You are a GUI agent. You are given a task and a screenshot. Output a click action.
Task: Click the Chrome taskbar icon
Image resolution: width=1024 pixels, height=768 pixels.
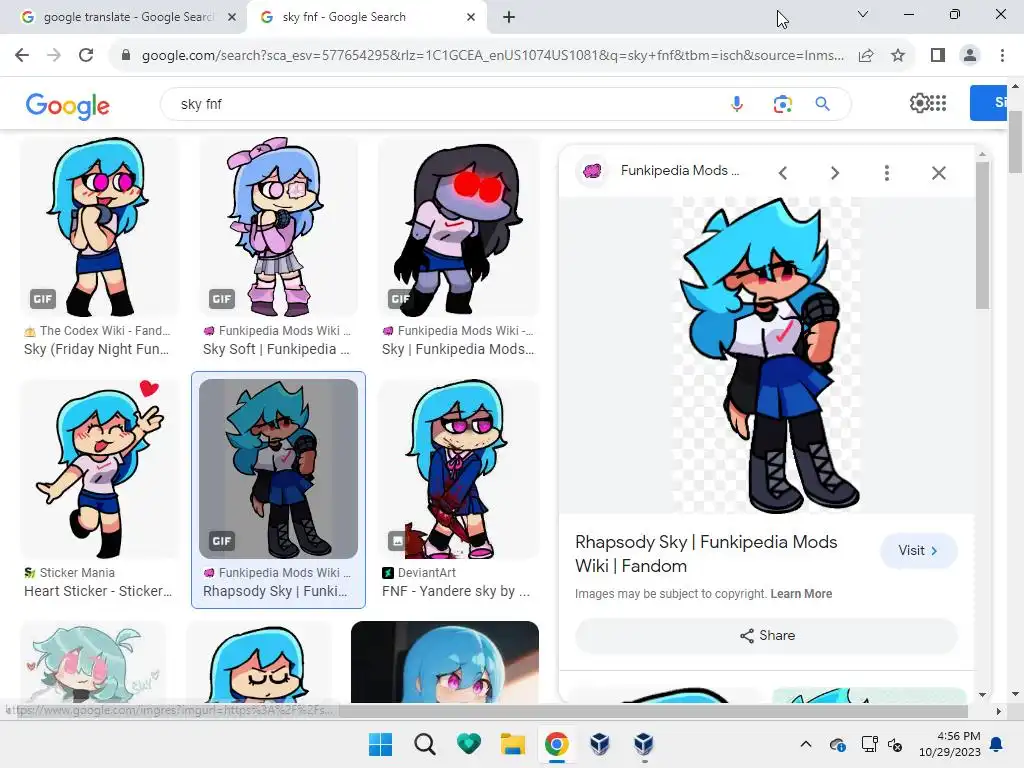point(556,744)
